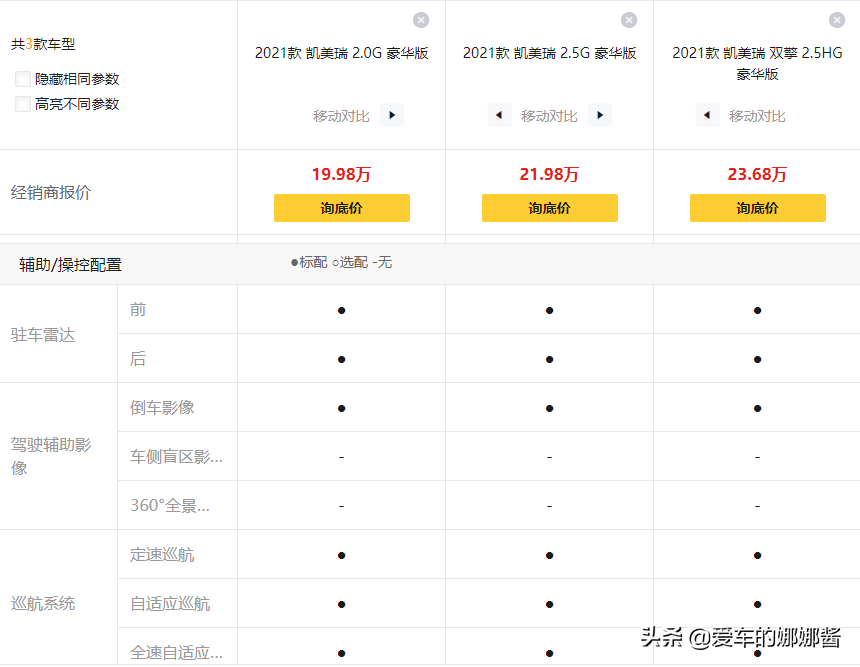Click the 经销商报价 row label
Image resolution: width=860 pixels, height=667 pixels.
pyautogui.click(x=51, y=193)
